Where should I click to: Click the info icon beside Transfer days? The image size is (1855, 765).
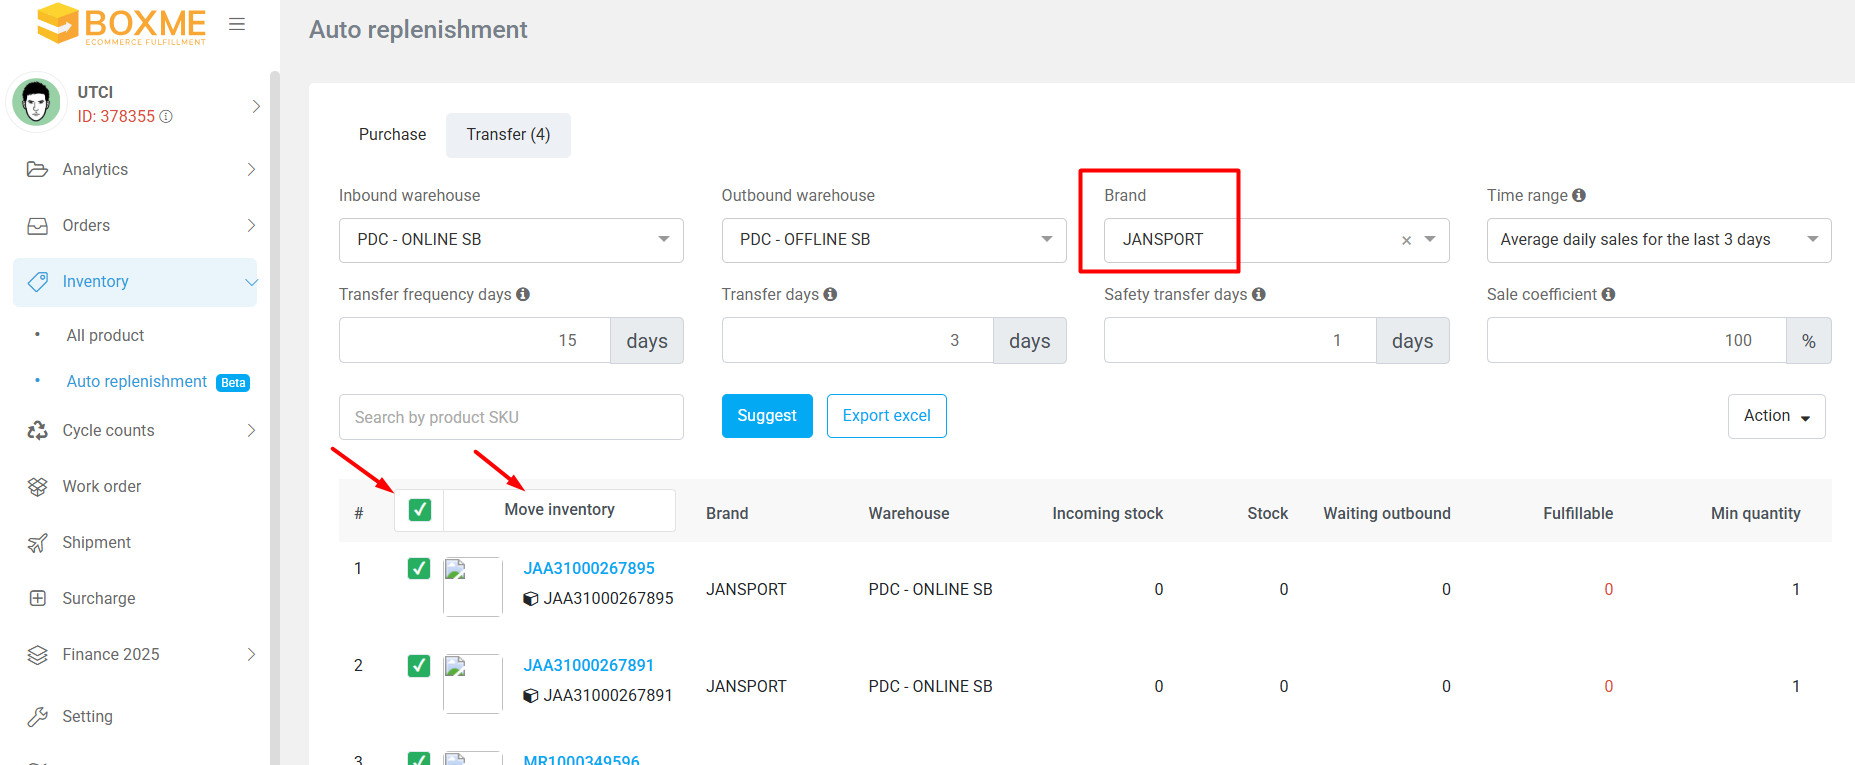point(831,294)
